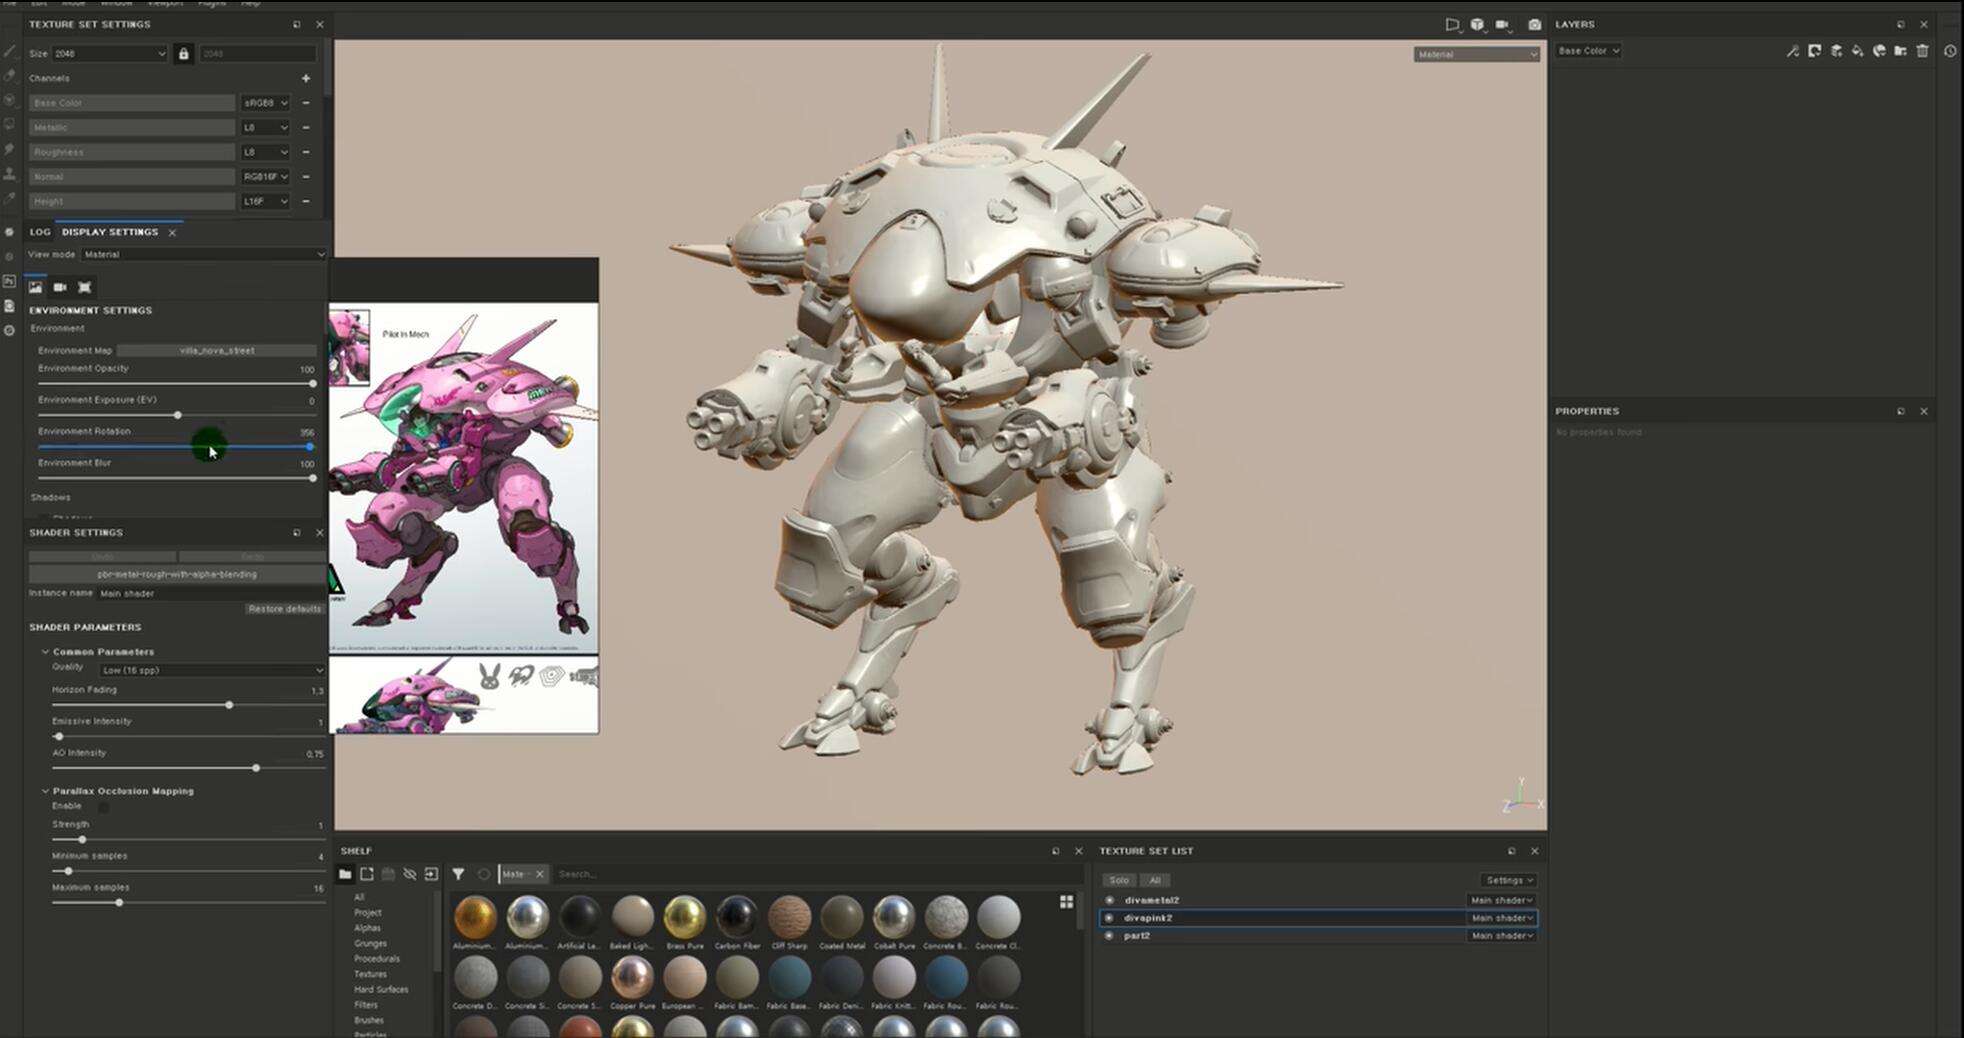Select Hard Surfaces category in shelf
The width and height of the screenshot is (1964, 1038).
tap(381, 989)
